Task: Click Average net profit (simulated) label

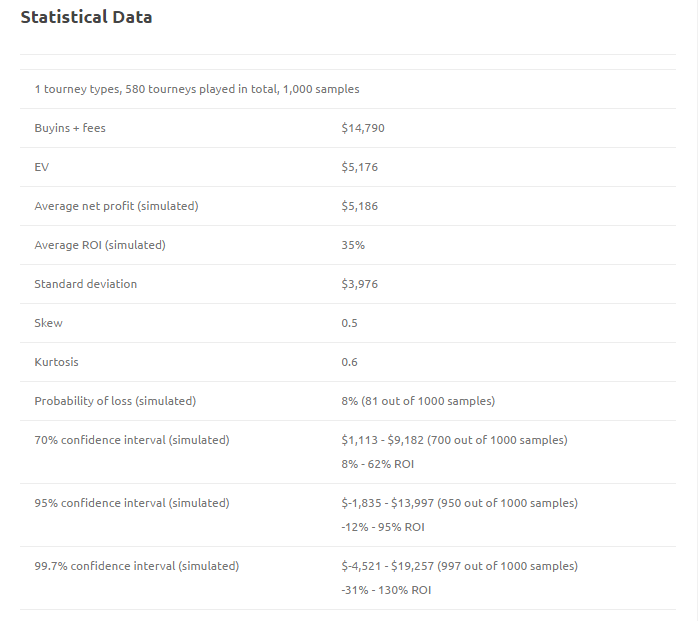Action: click(x=116, y=206)
